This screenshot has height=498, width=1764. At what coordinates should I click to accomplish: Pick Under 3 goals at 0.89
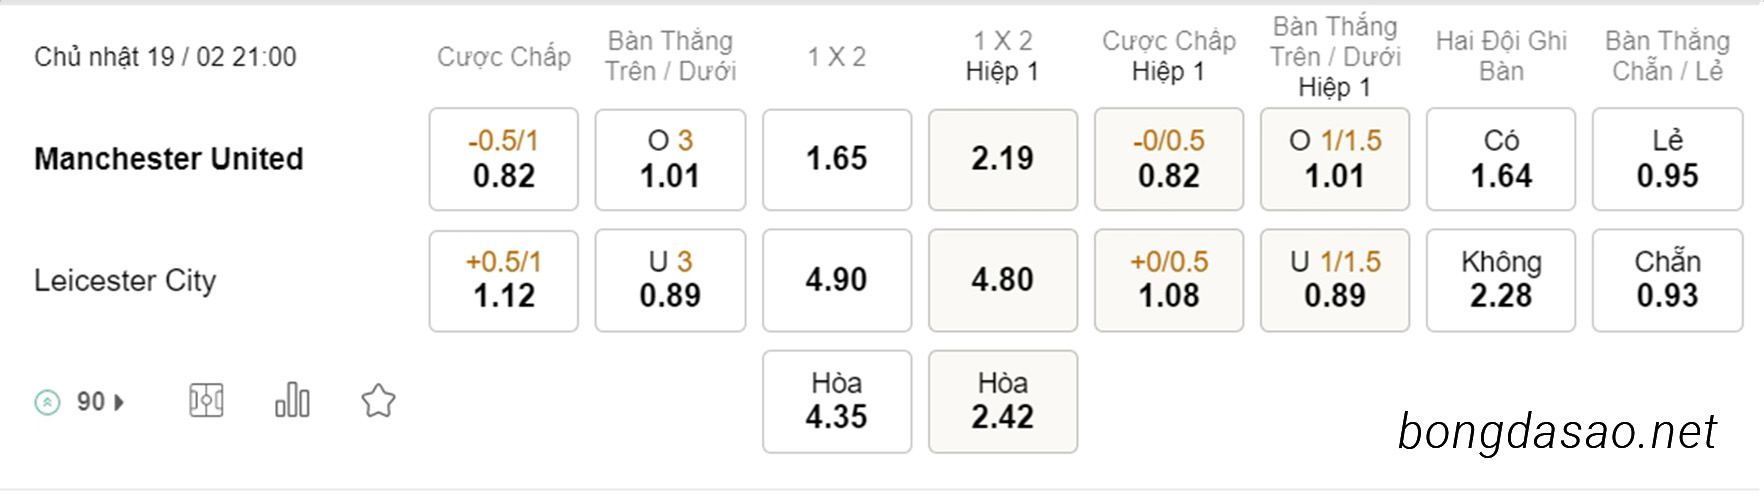670,280
